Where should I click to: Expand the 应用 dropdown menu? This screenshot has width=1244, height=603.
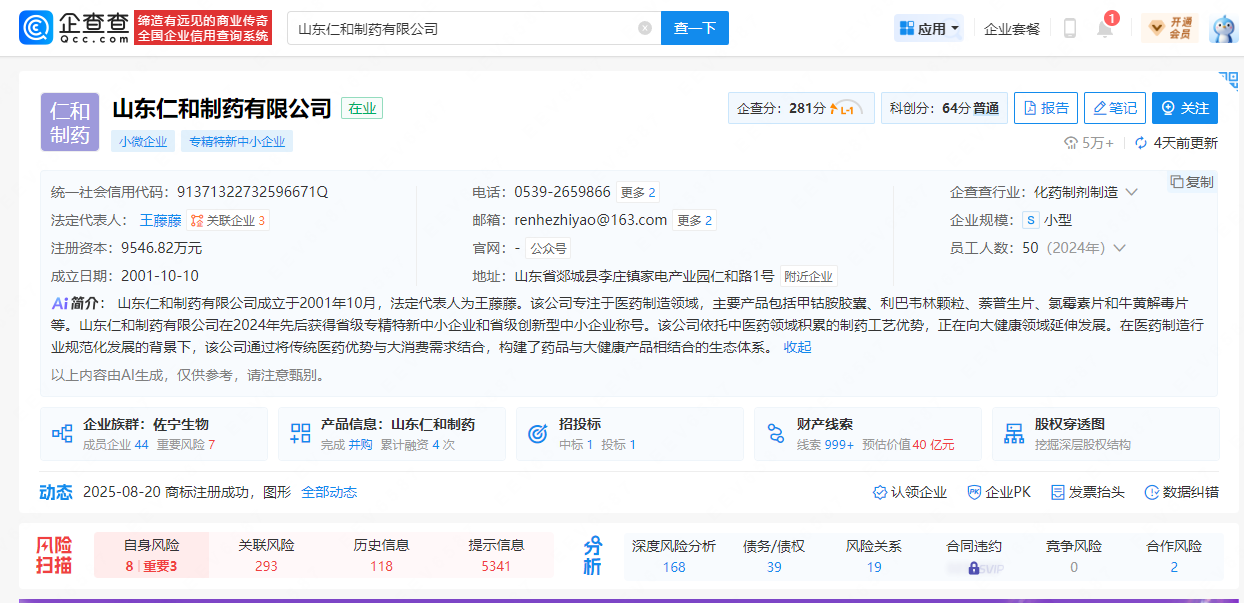(929, 28)
